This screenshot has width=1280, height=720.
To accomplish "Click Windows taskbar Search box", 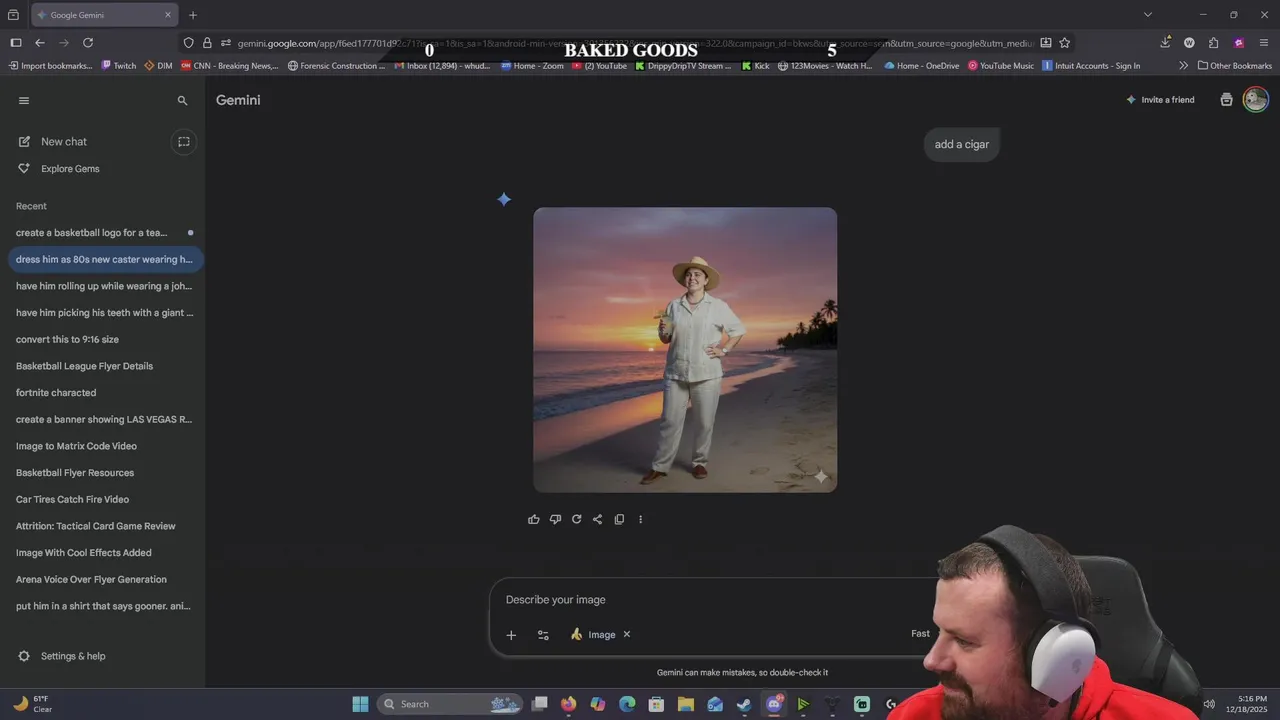I will 450,704.
